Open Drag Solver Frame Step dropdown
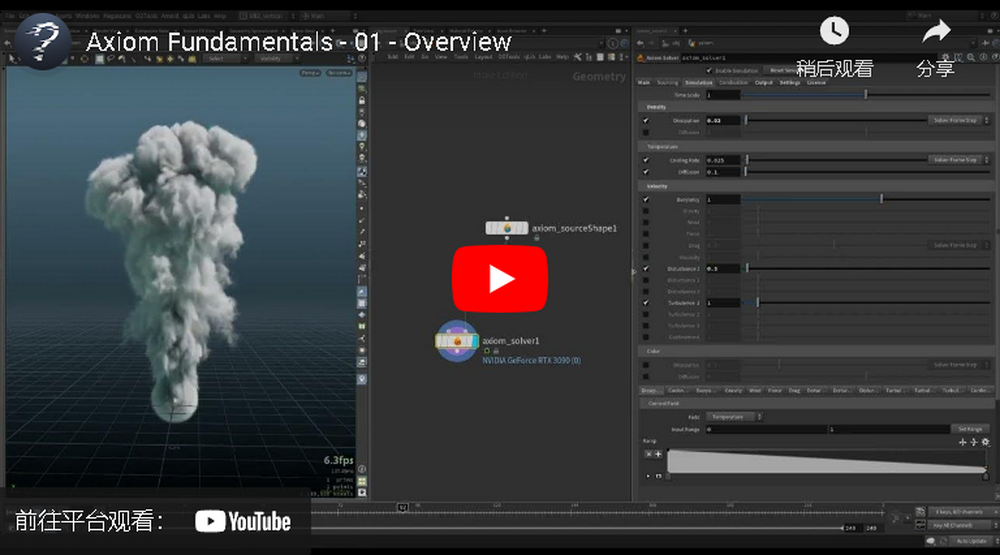Screen dimensions: 1000x555 click(x=959, y=246)
